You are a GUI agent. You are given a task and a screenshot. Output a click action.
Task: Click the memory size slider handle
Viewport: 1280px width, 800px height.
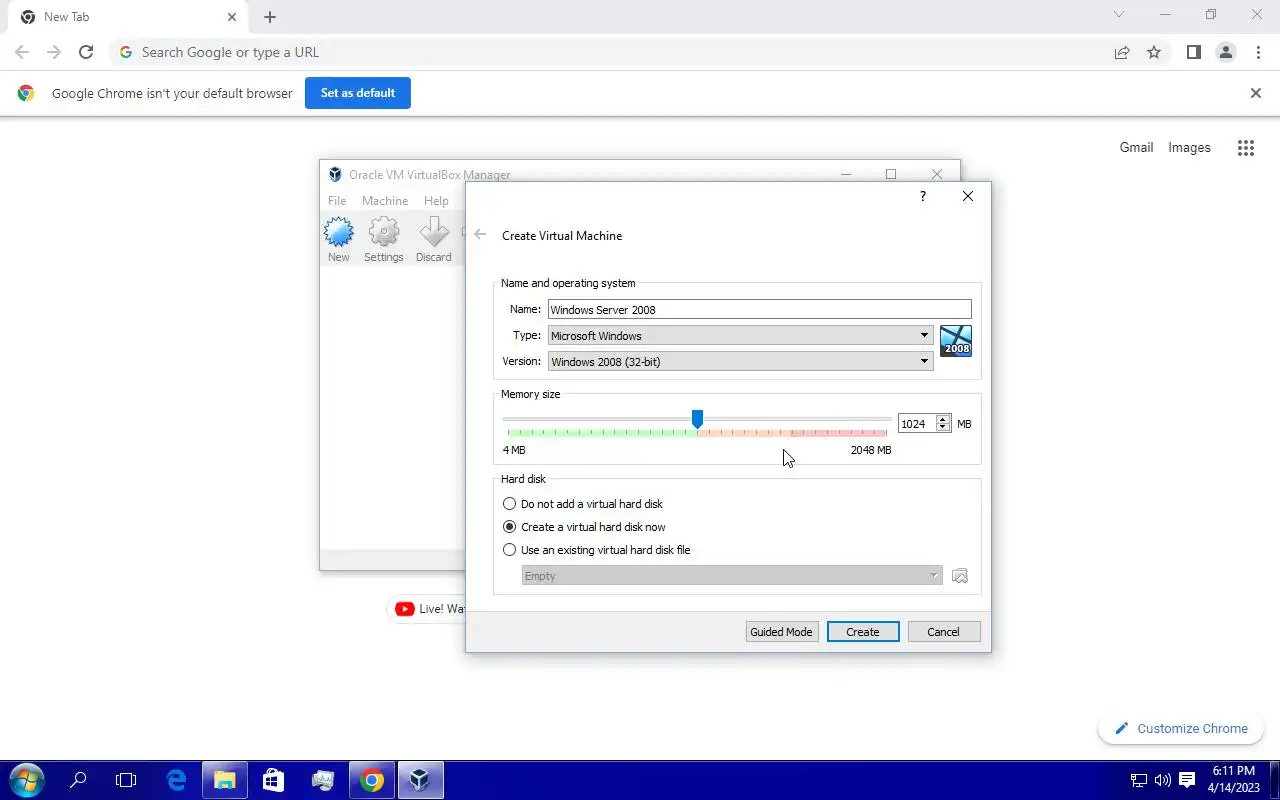click(697, 419)
